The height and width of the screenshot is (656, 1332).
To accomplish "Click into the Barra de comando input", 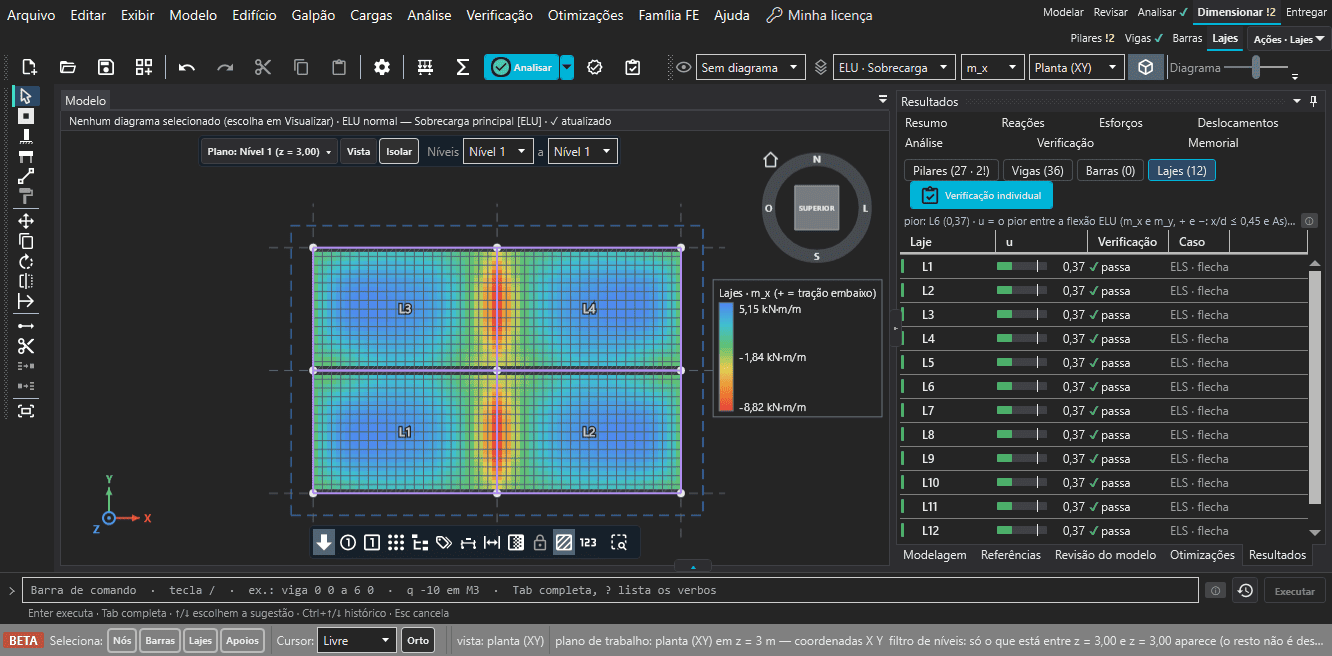I will 611,590.
